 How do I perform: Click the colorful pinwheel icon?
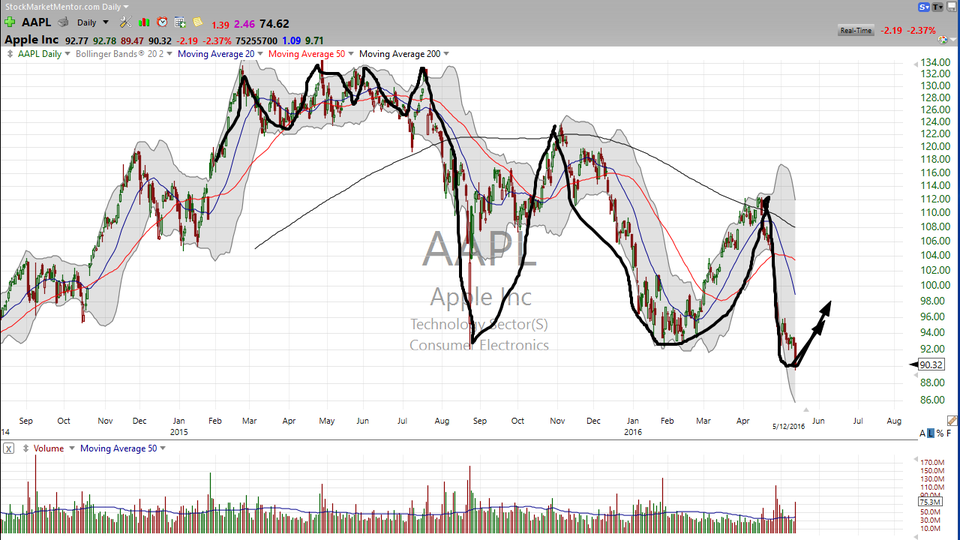point(942,40)
